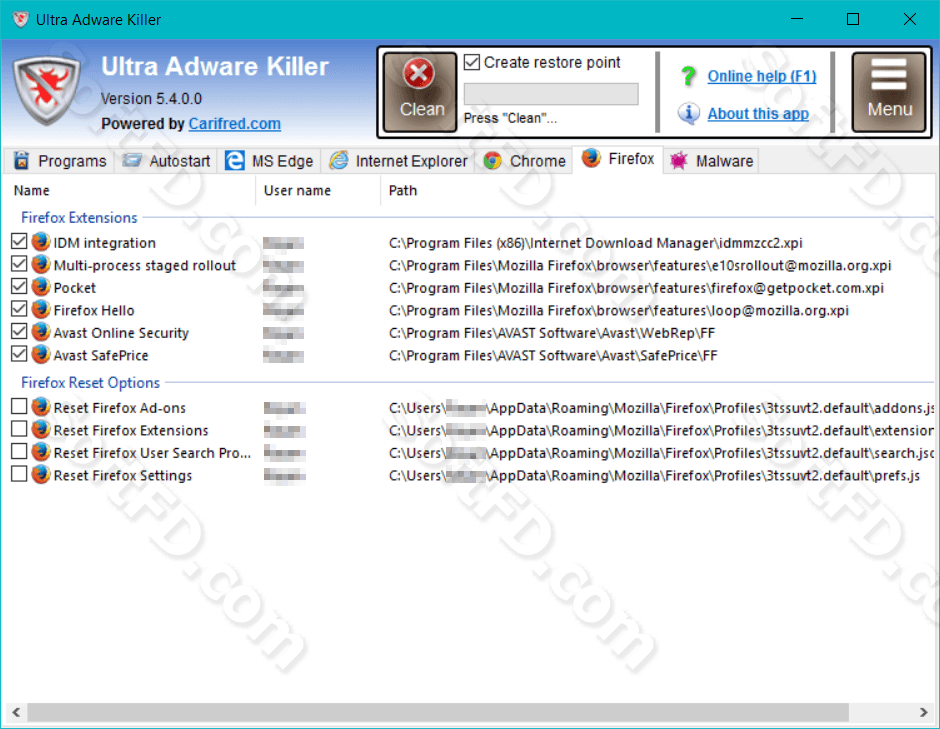
Task: Collapse the Firefox Extensions group header
Action: pyautogui.click(x=79, y=218)
